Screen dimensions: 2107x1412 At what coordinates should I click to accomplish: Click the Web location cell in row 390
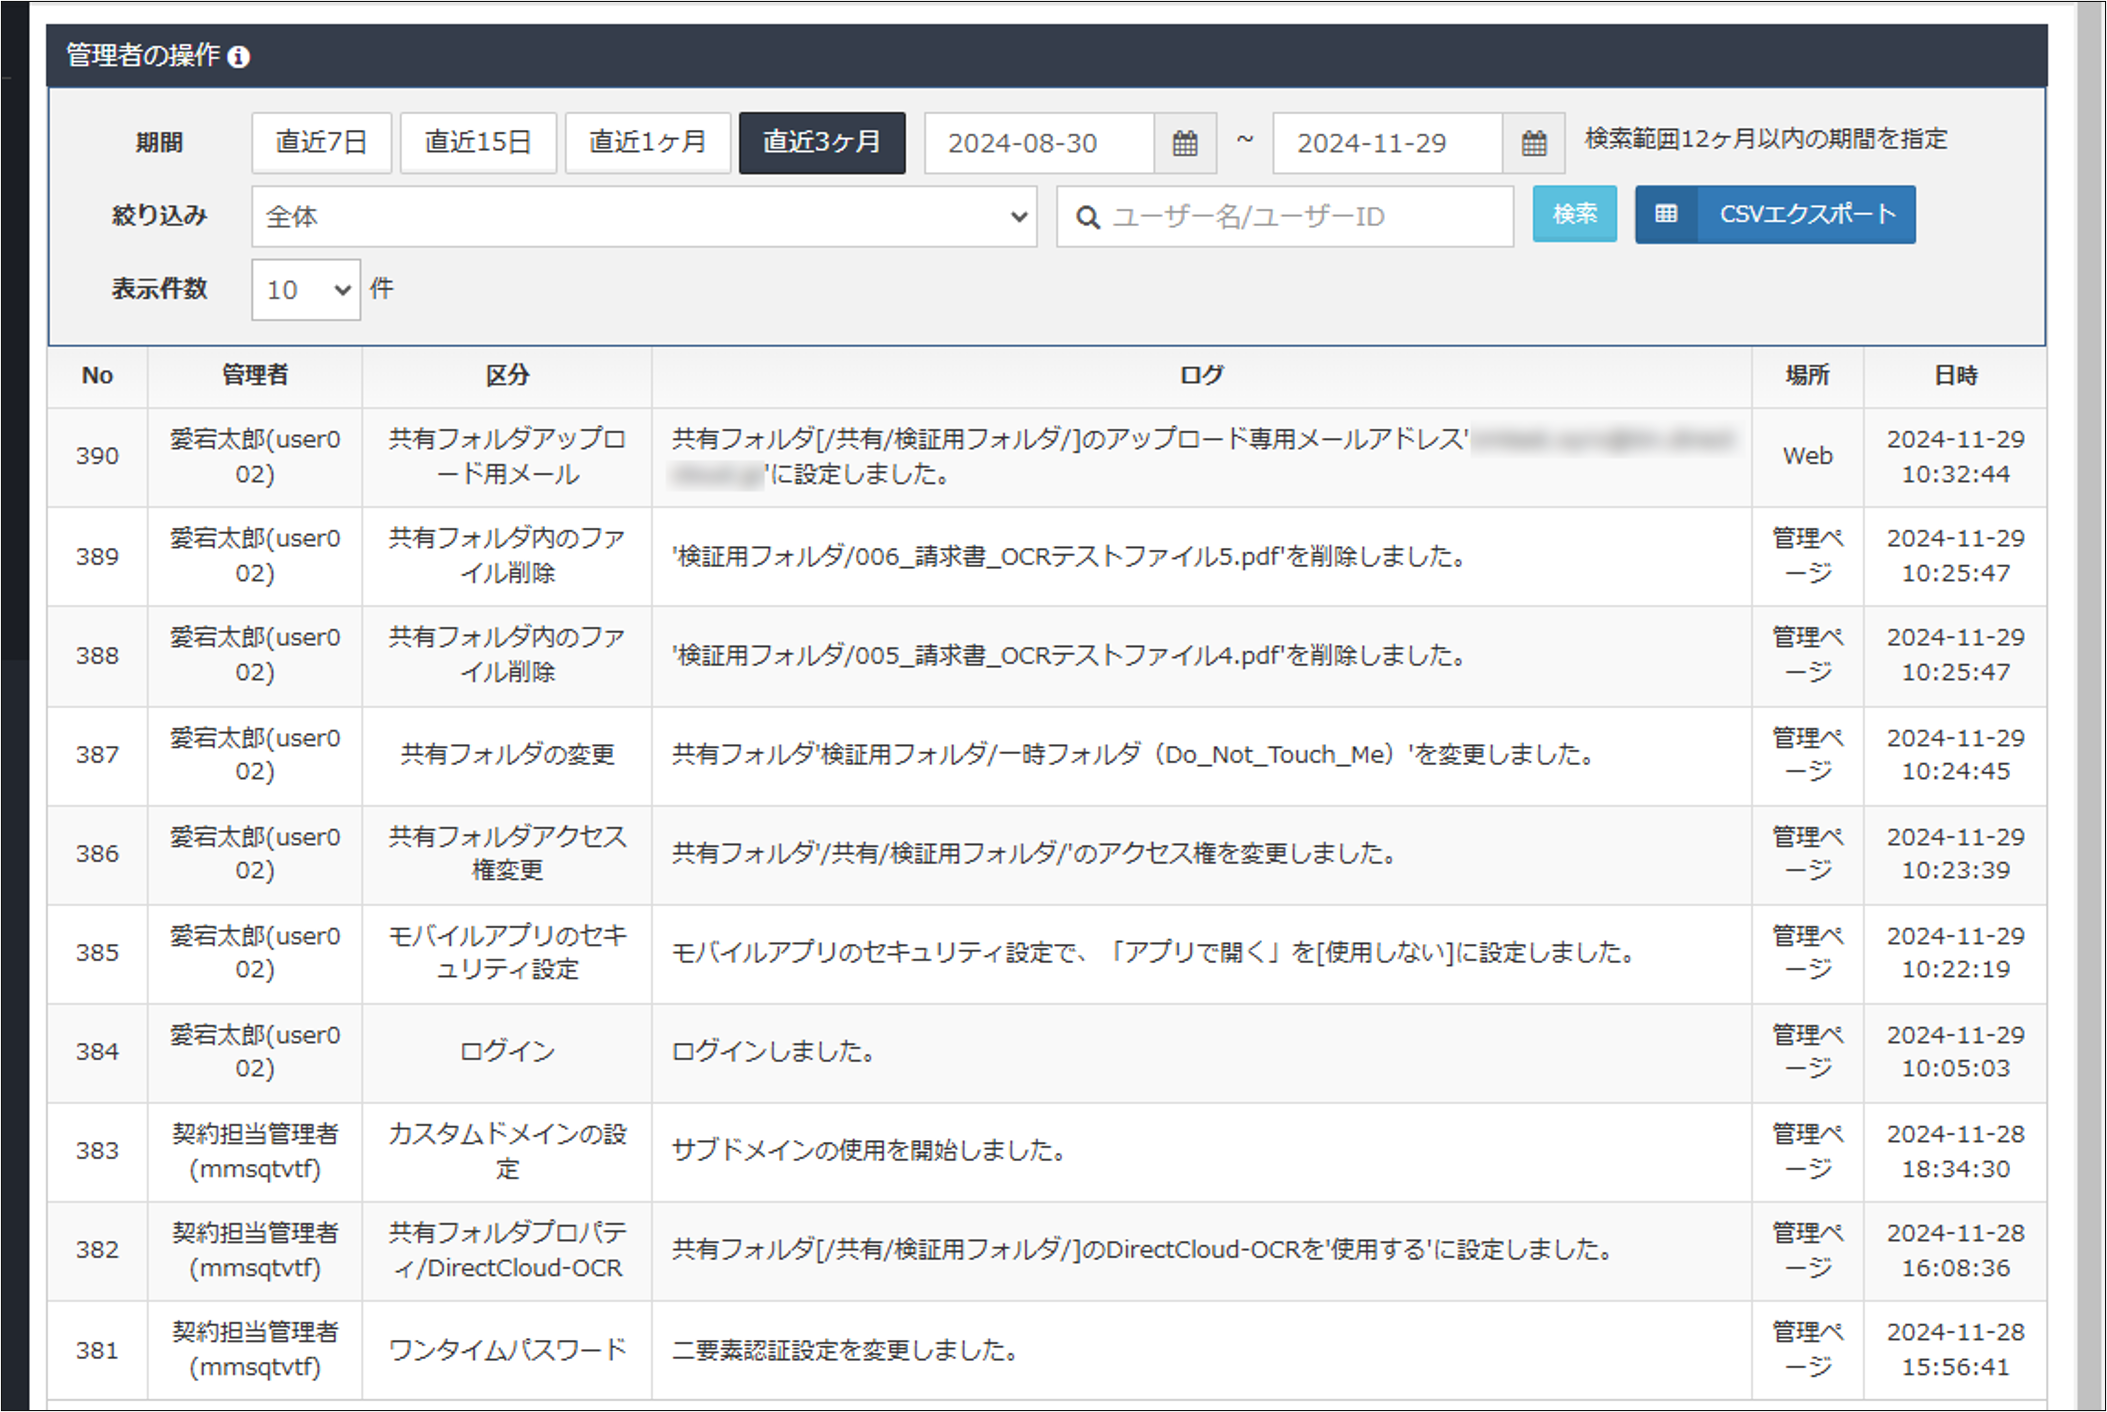click(1807, 456)
